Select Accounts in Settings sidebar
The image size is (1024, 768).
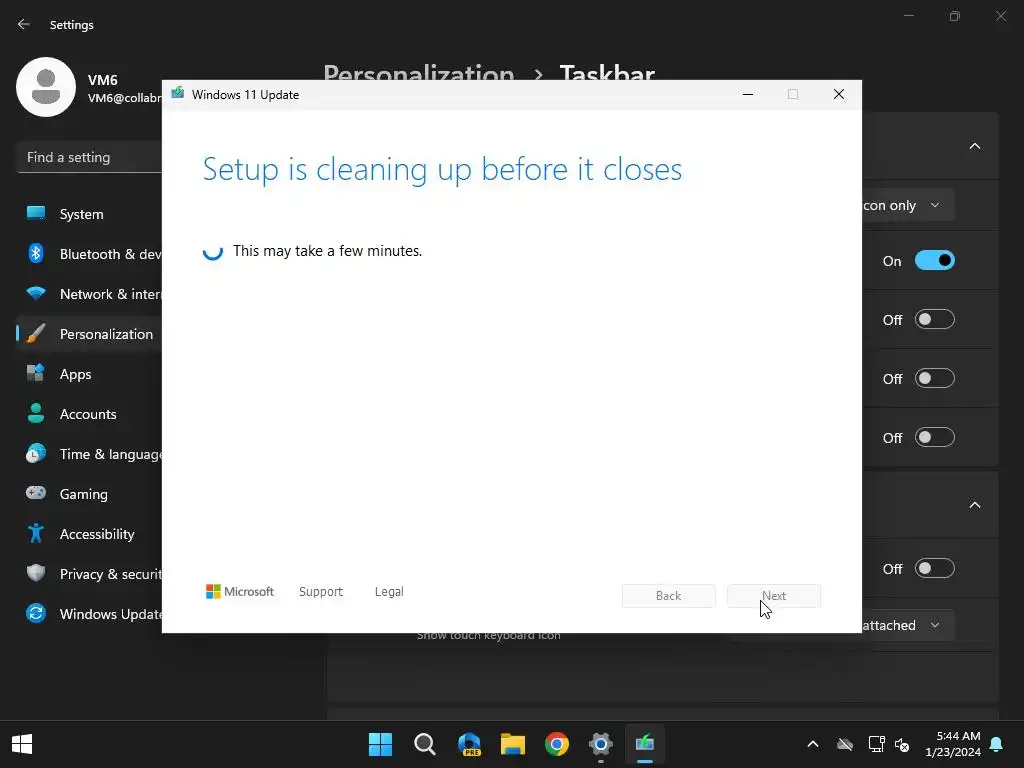pos(88,414)
